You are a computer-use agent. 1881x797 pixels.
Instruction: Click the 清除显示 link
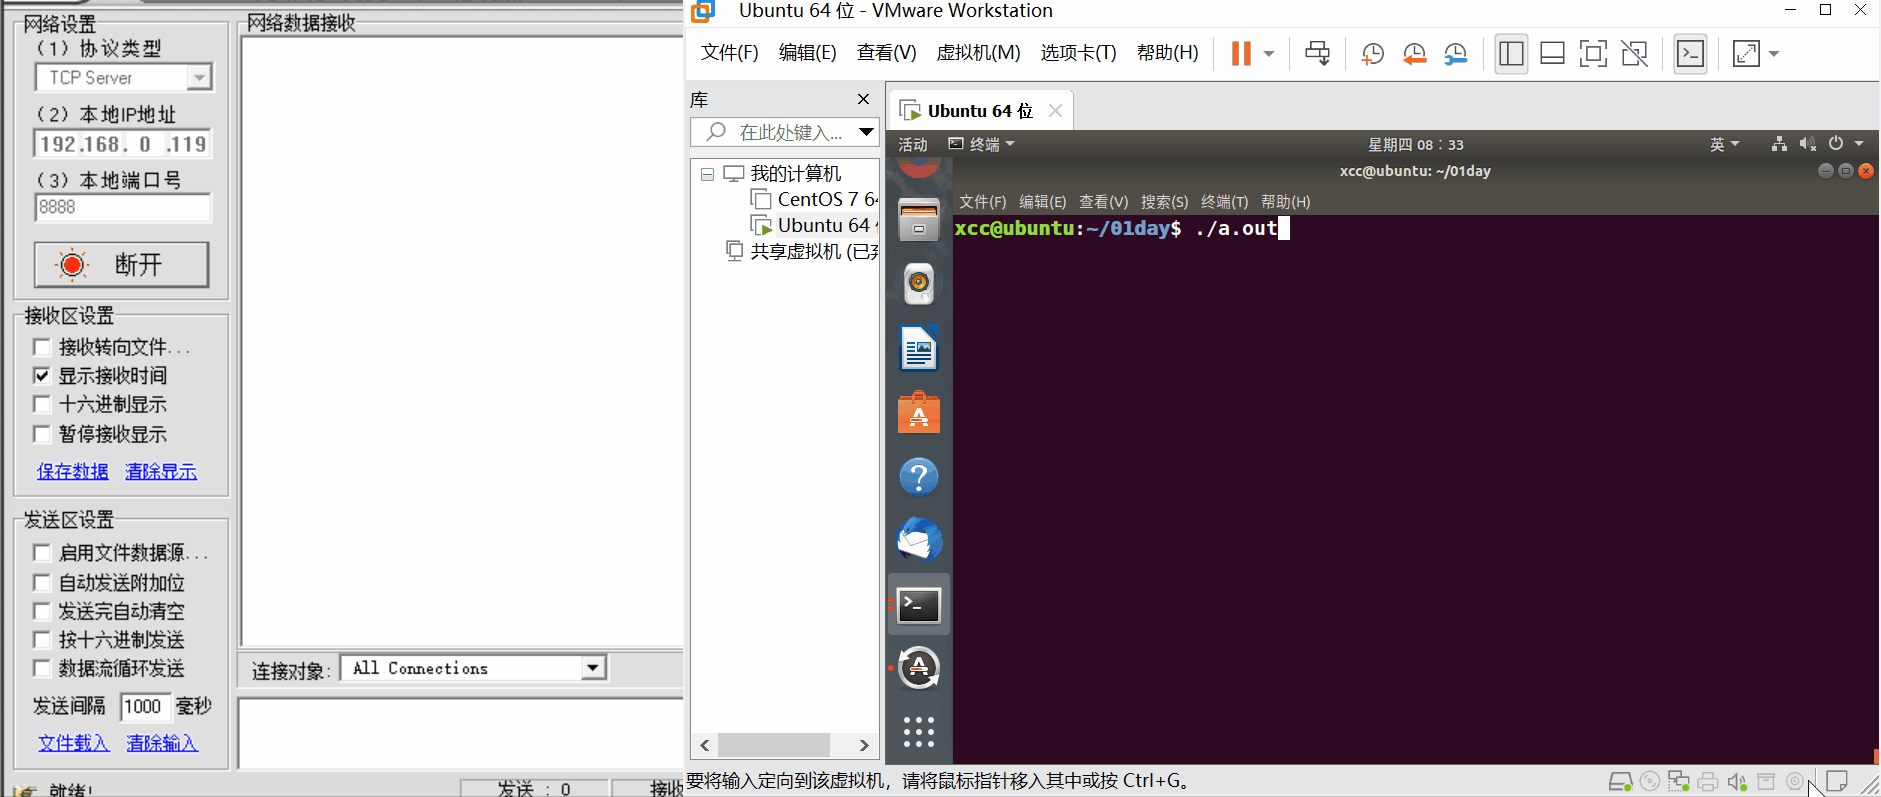[x=161, y=471]
